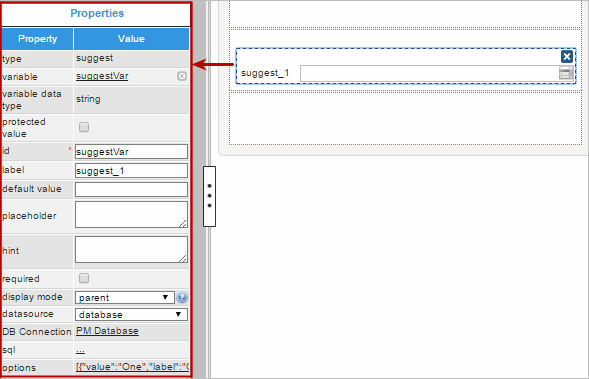Toggle the protected value checkbox

(84, 127)
